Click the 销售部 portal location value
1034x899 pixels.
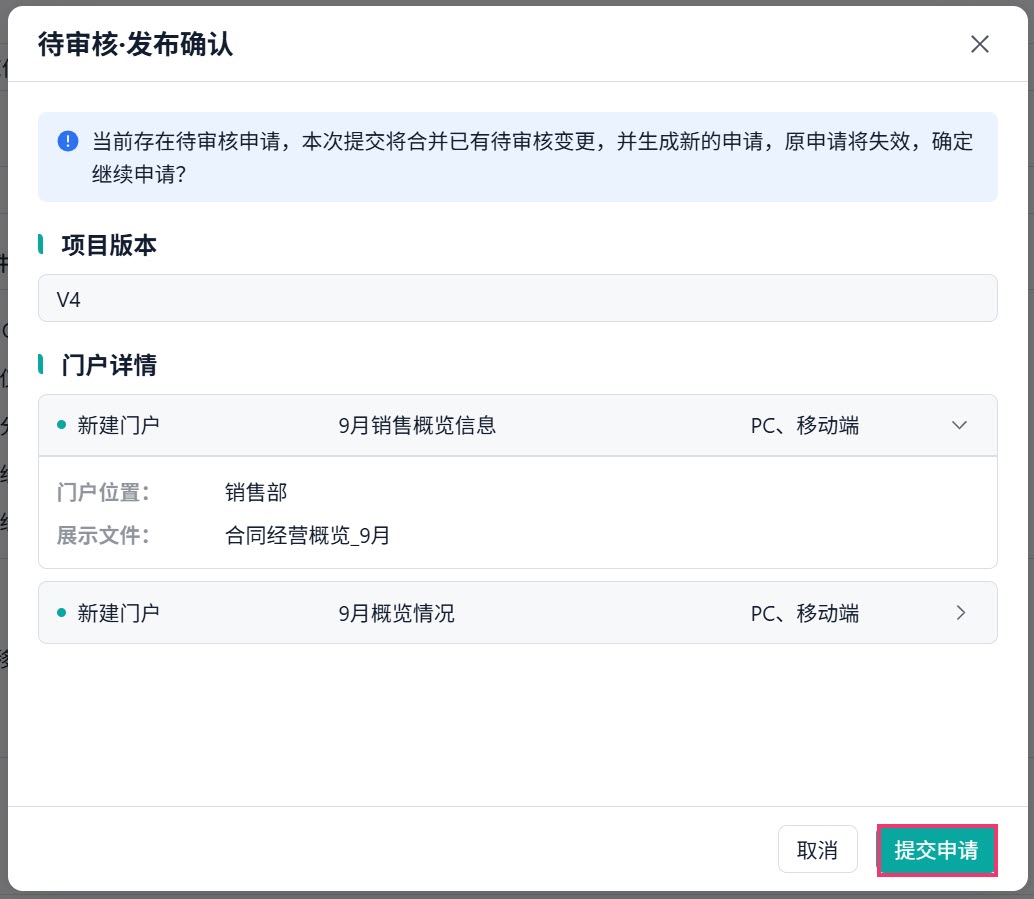click(256, 492)
